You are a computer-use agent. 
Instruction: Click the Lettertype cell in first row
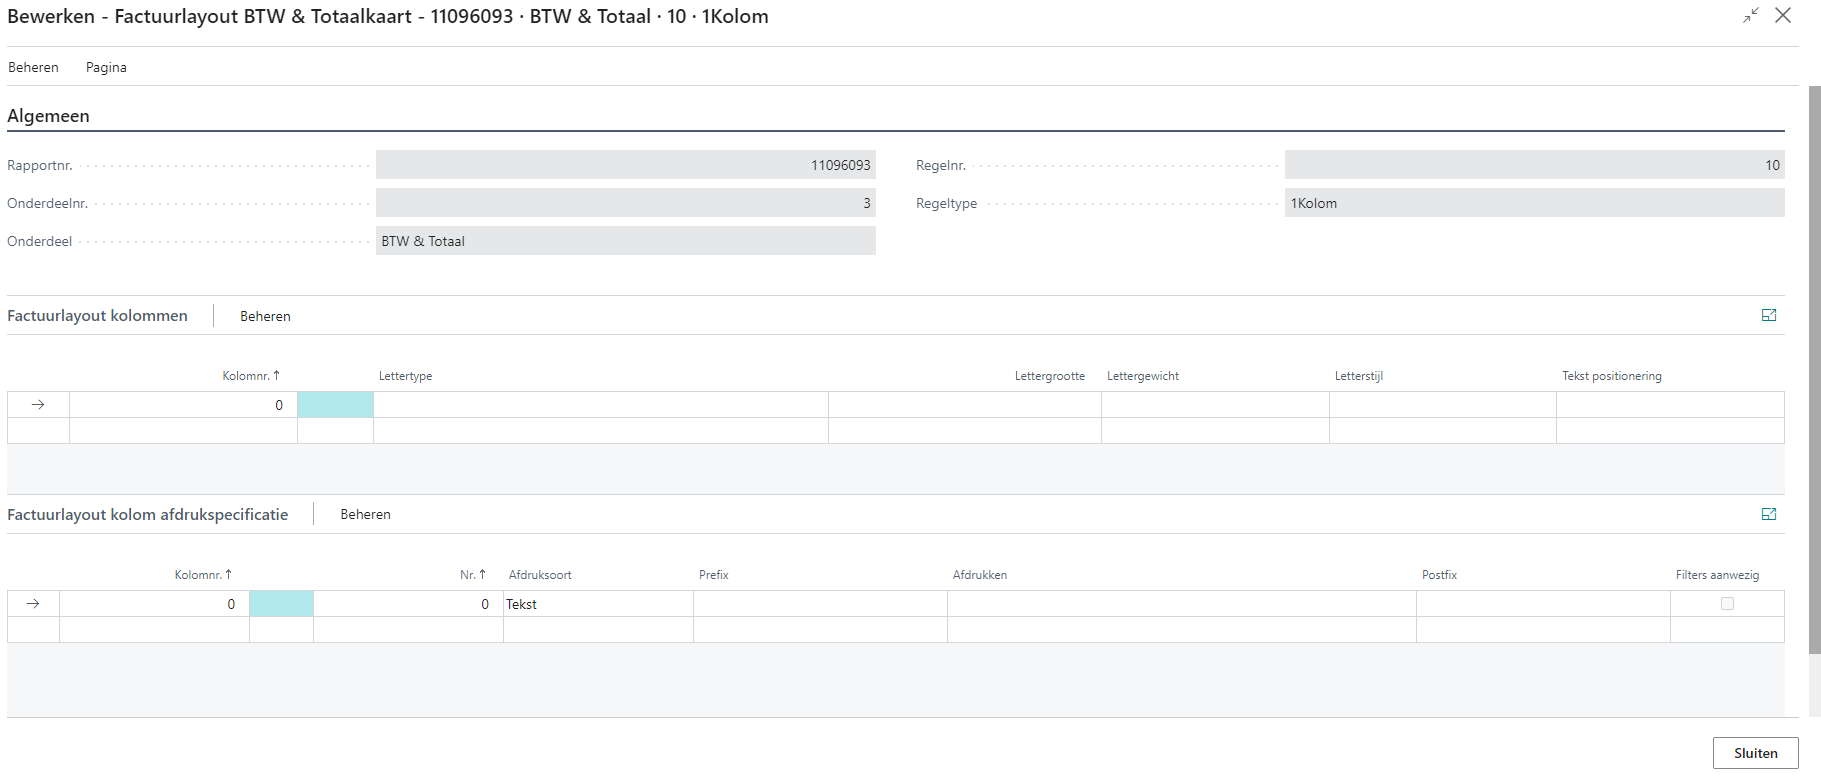pos(600,405)
